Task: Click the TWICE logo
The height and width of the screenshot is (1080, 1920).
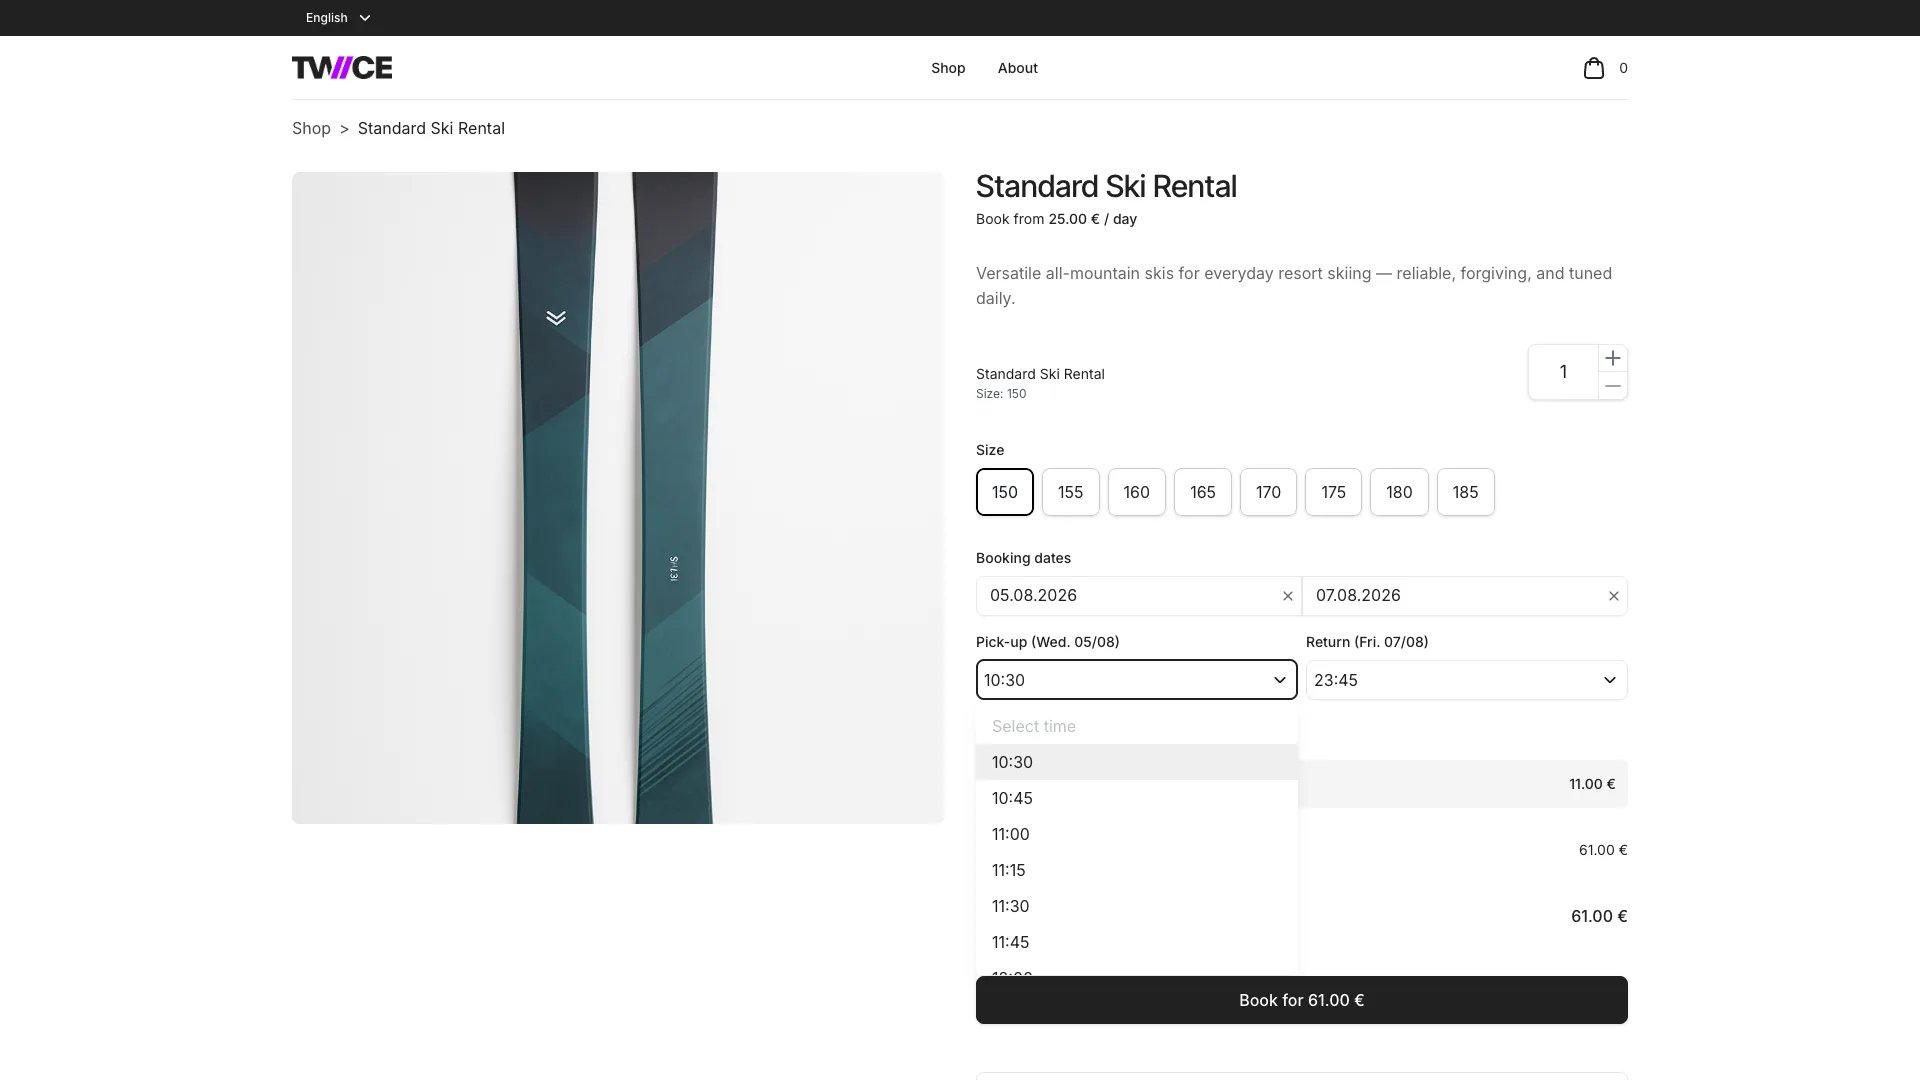Action: coord(342,68)
